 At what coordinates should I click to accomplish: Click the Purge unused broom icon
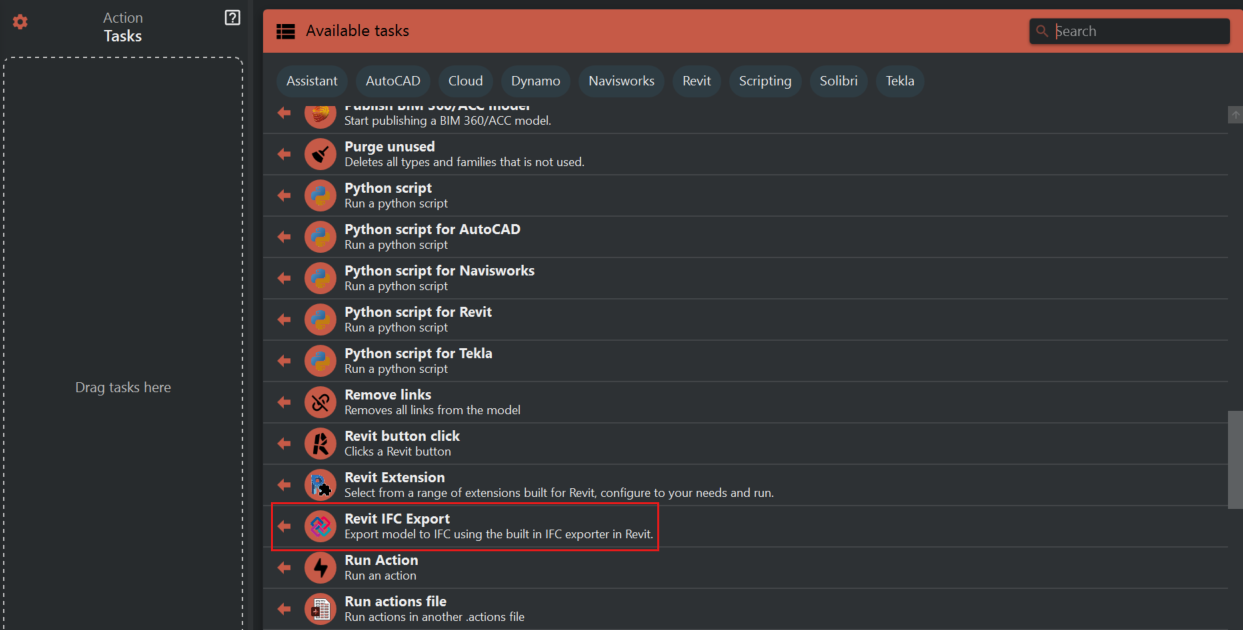pyautogui.click(x=320, y=154)
